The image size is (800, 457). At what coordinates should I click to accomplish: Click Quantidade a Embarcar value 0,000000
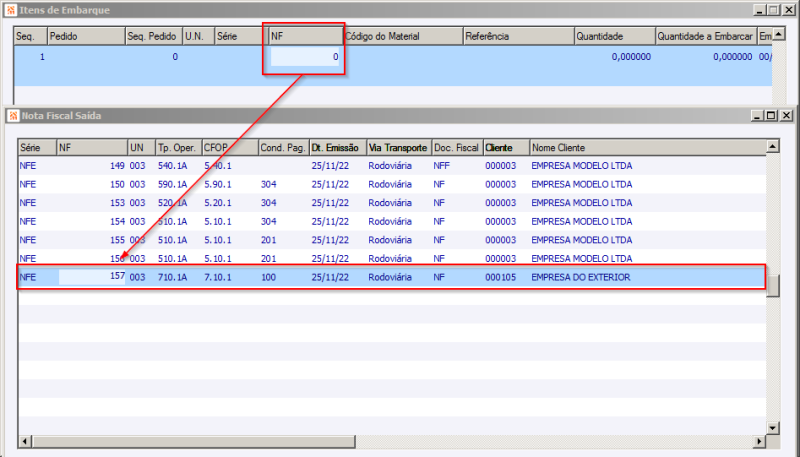click(x=733, y=57)
